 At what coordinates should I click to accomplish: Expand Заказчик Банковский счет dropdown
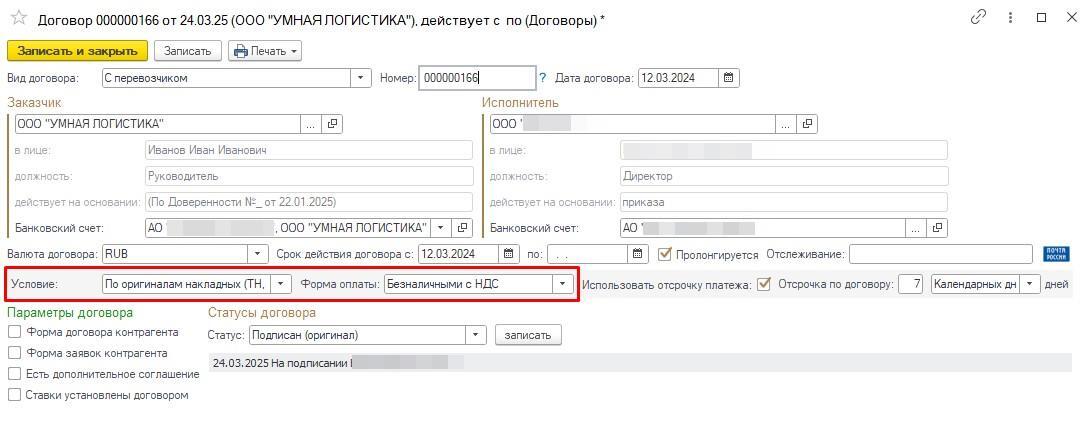pos(440,227)
